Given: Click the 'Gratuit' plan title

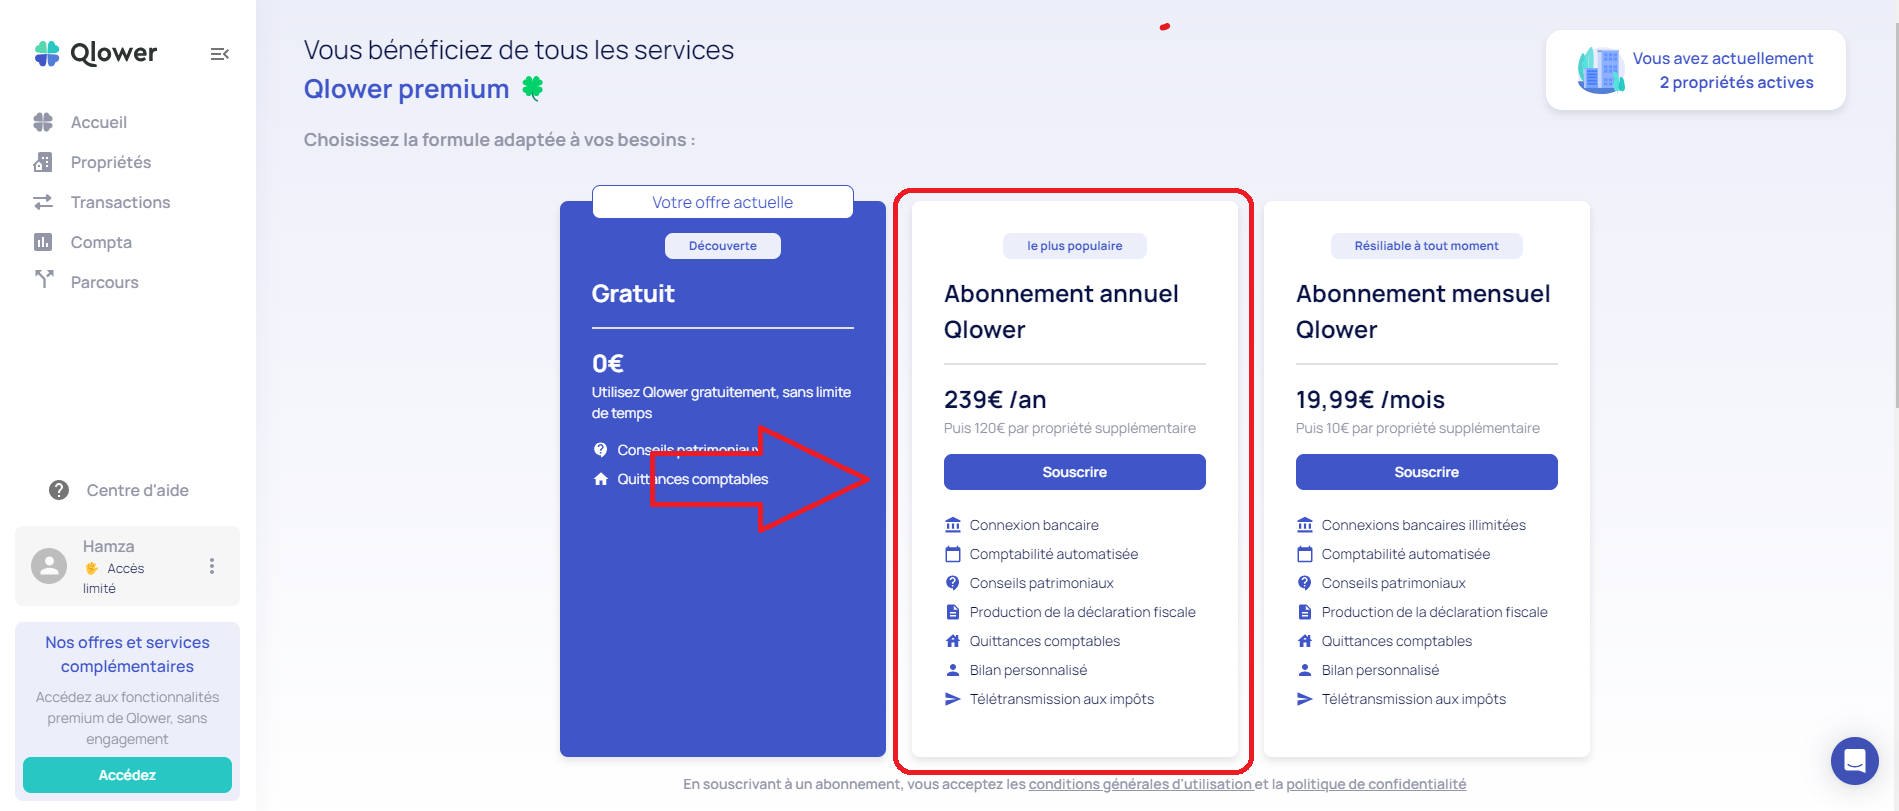Looking at the screenshot, I should 633,294.
